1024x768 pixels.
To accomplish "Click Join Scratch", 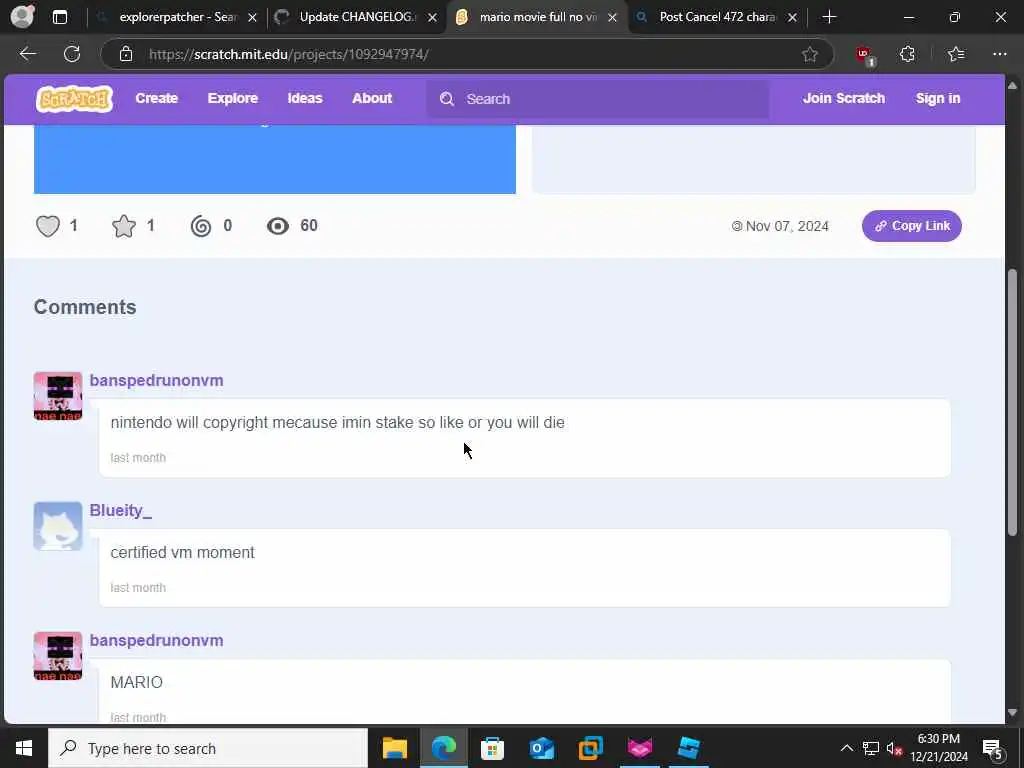I will click(x=844, y=99).
